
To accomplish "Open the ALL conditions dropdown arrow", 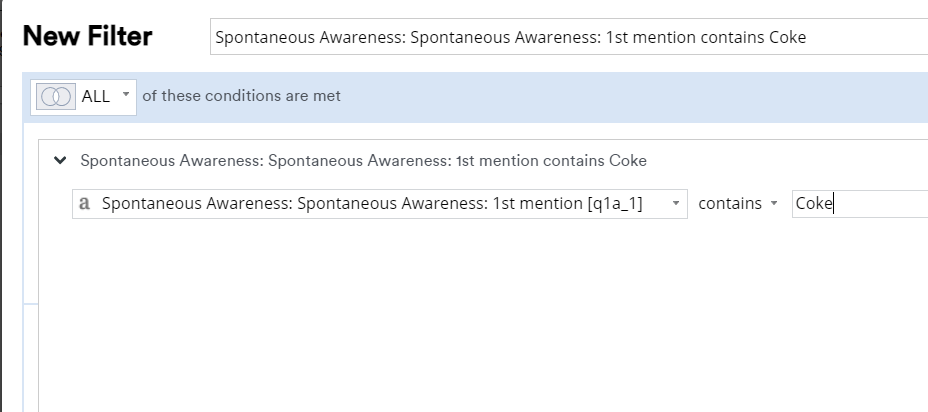I will (x=126, y=95).
